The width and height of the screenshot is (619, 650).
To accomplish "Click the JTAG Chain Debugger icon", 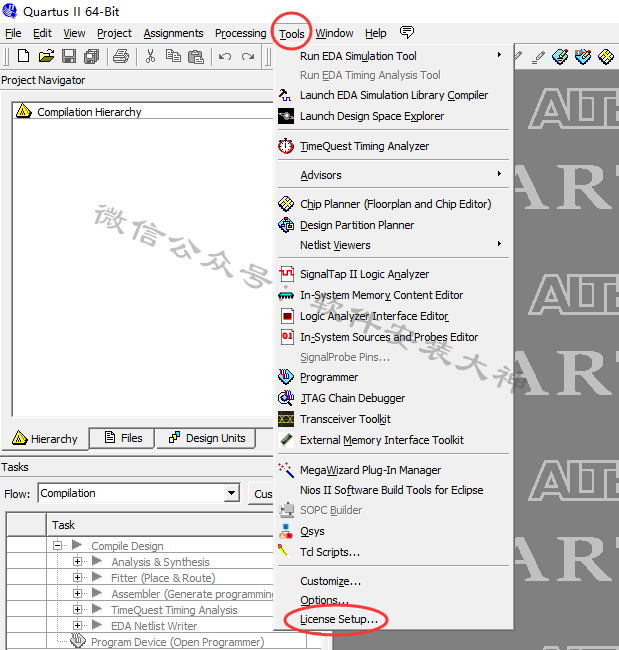I will [x=286, y=398].
